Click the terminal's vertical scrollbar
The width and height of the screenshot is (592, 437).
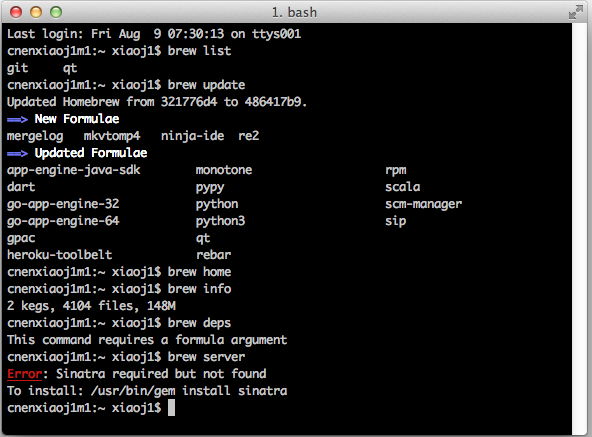coord(579,229)
